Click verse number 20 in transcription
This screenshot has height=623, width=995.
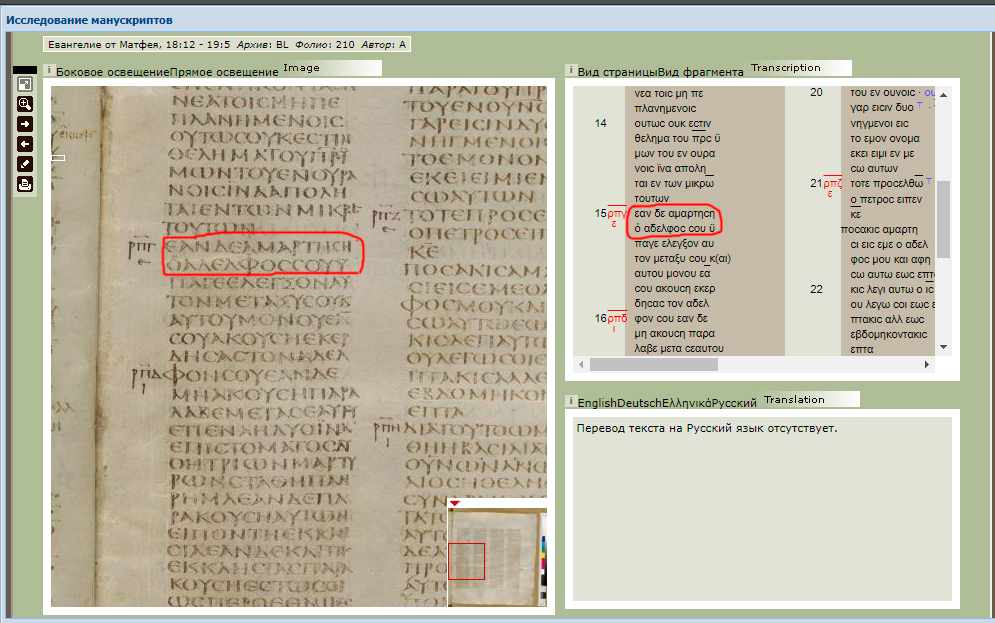click(816, 93)
